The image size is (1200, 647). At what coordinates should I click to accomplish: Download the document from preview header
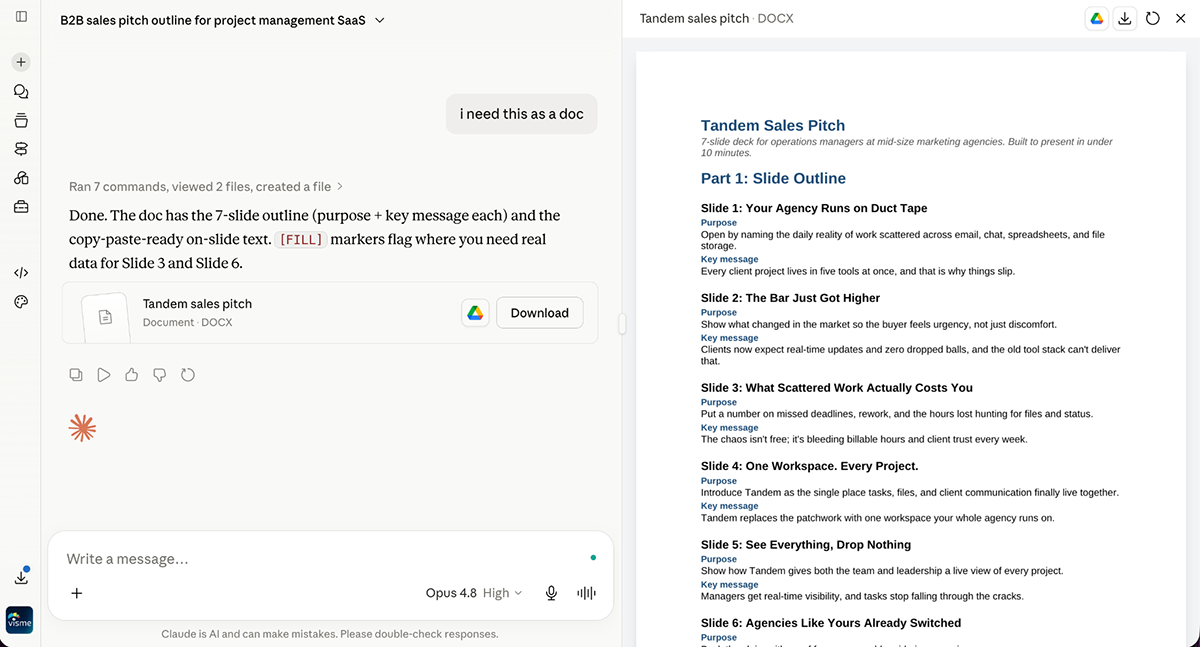point(1125,18)
